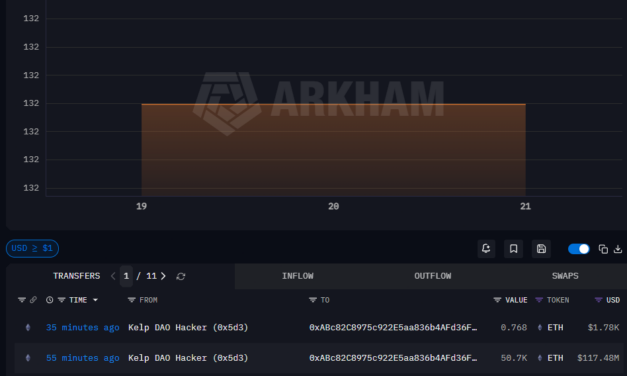Open the 35 minutes ago transaction

(83, 328)
